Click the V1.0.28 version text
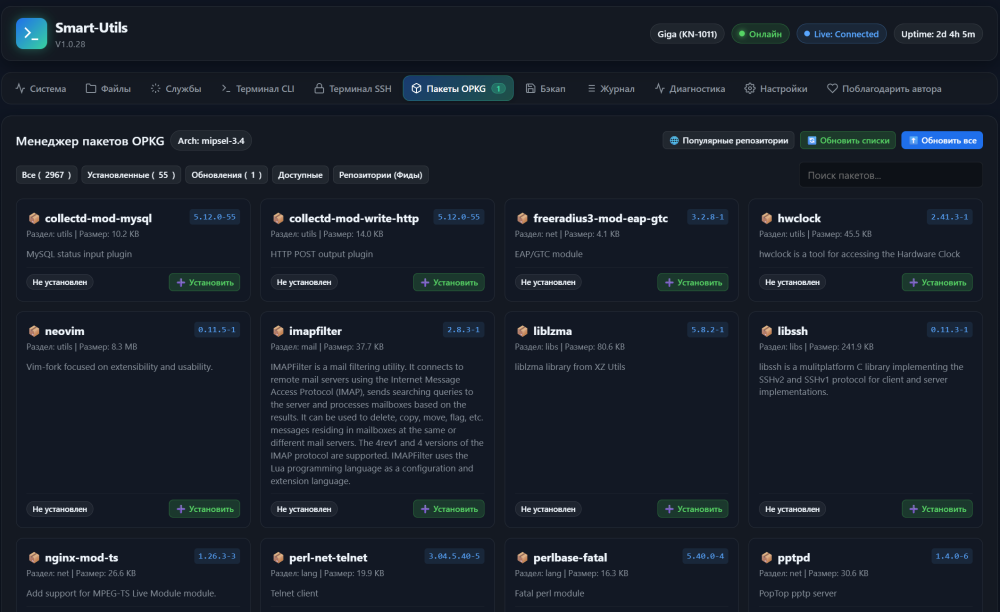1000x612 pixels. (x=70, y=44)
